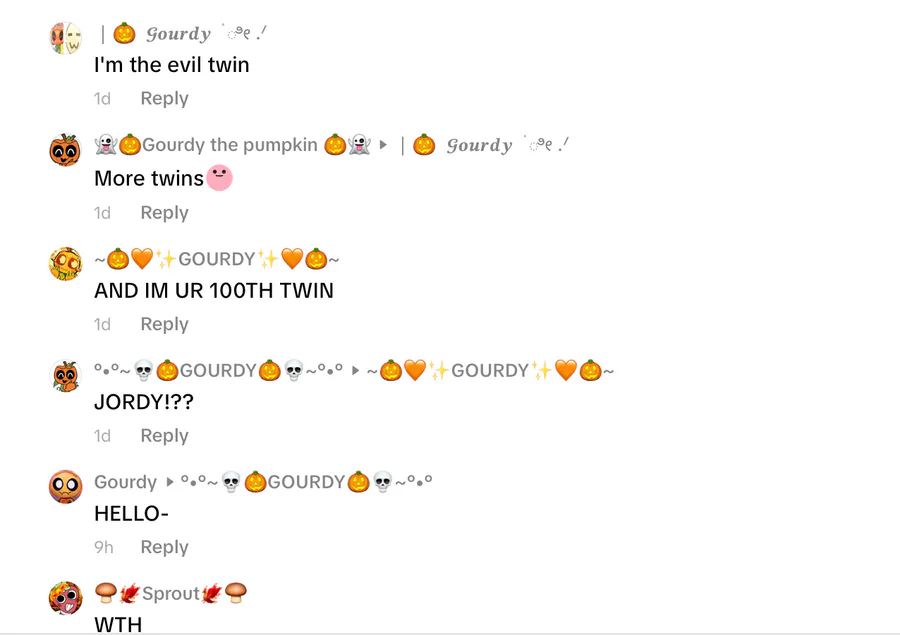Open italic Gourdy username of the first comment
Viewport: 900px width, 635px height.
point(183,34)
